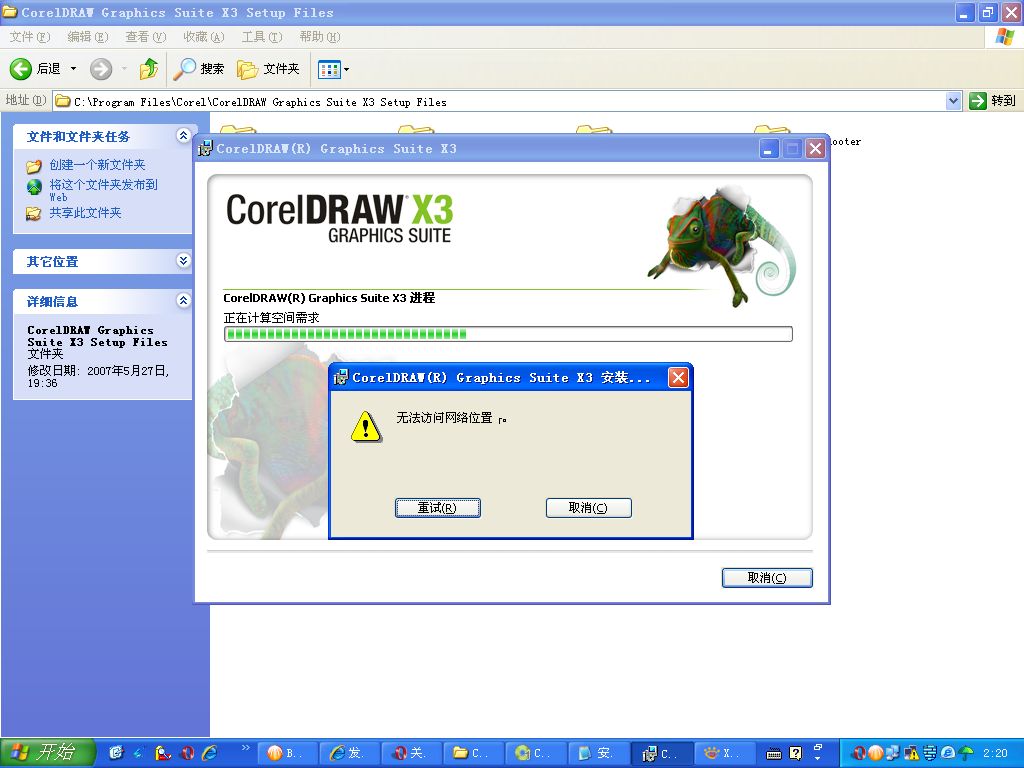
Task: Click the Windows Start (开始) button
Action: click(x=48, y=752)
